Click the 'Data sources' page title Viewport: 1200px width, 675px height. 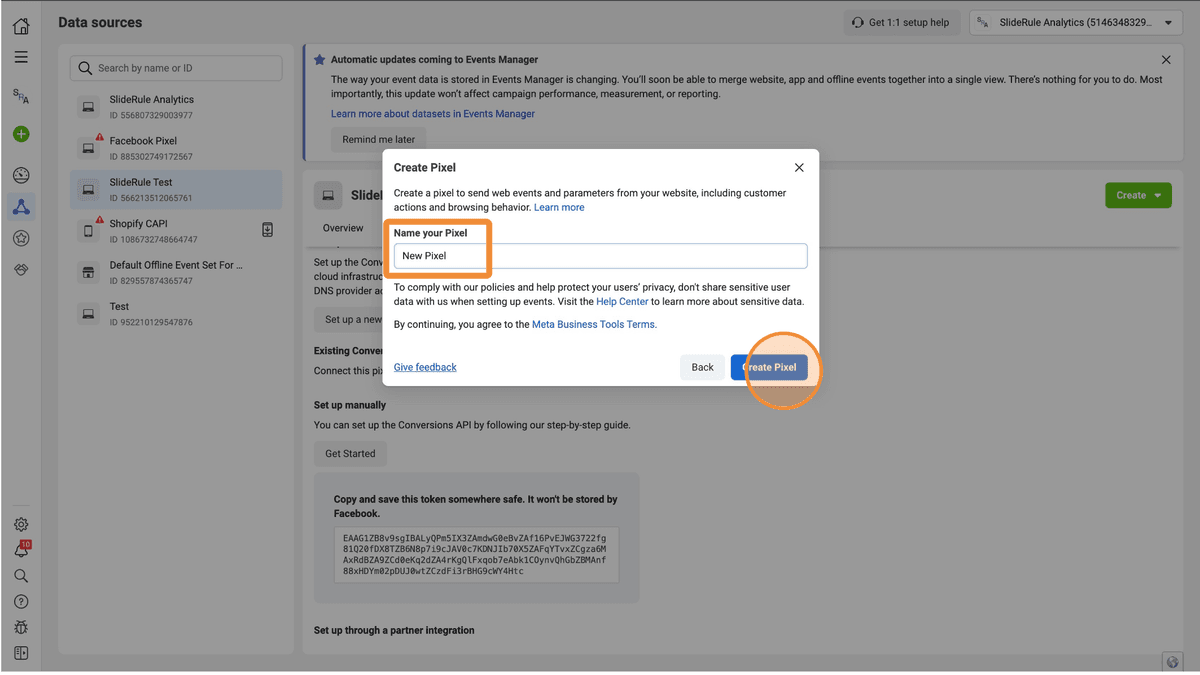pyautogui.click(x=100, y=22)
